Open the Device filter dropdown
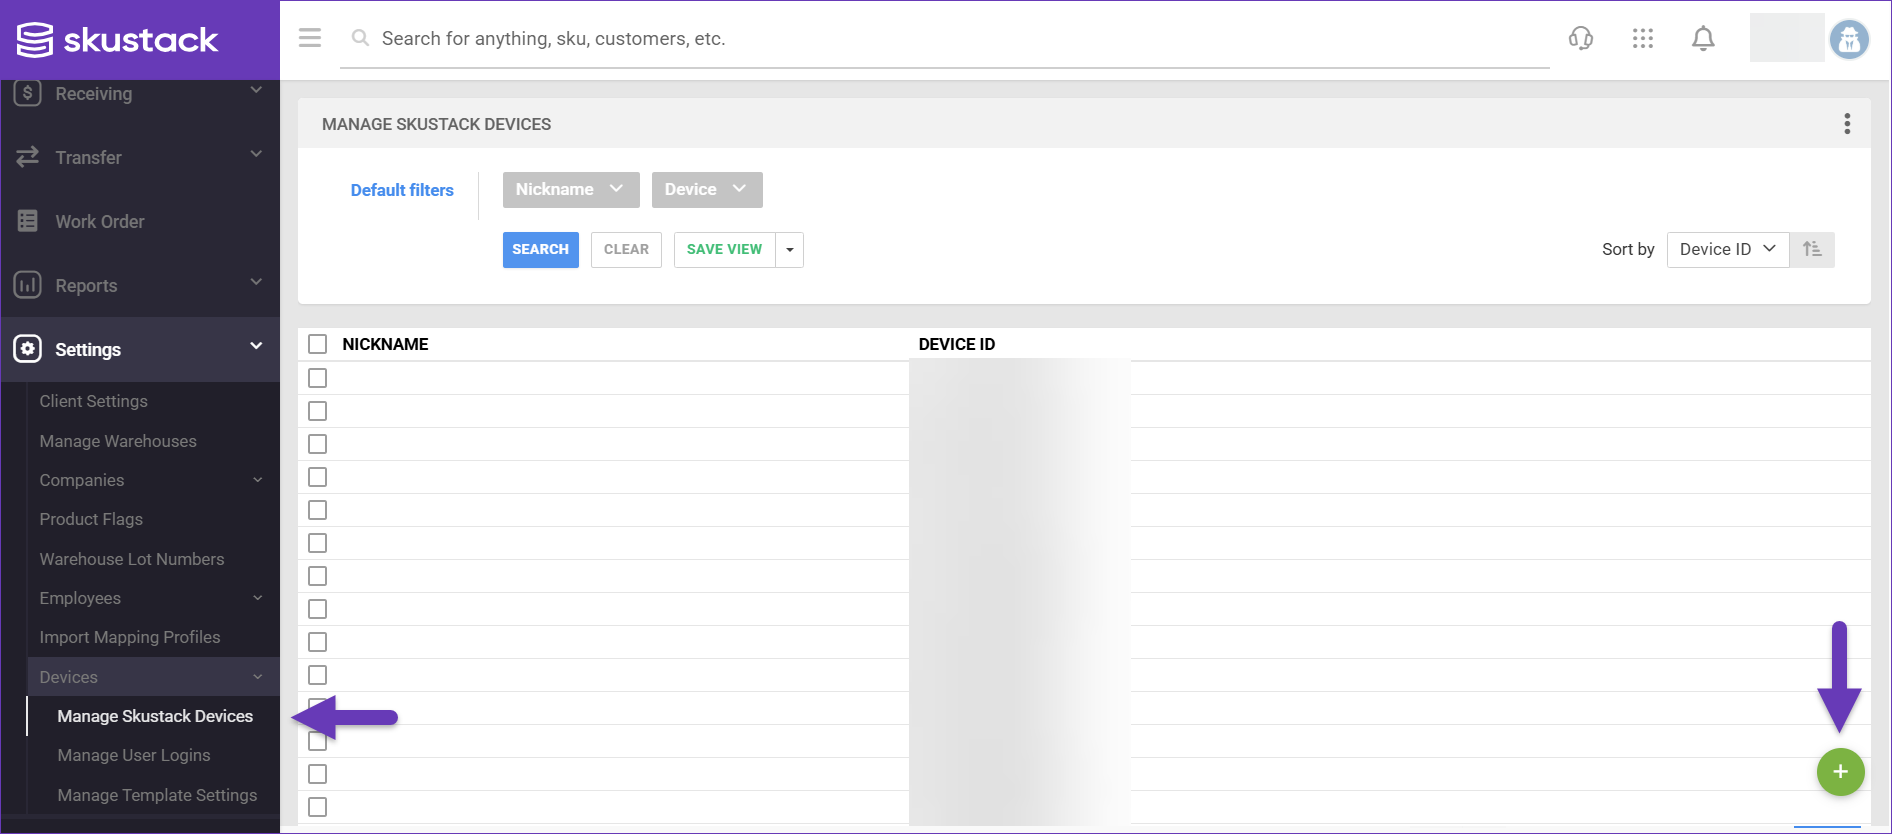Screen dimensions: 1892x834 click(707, 190)
